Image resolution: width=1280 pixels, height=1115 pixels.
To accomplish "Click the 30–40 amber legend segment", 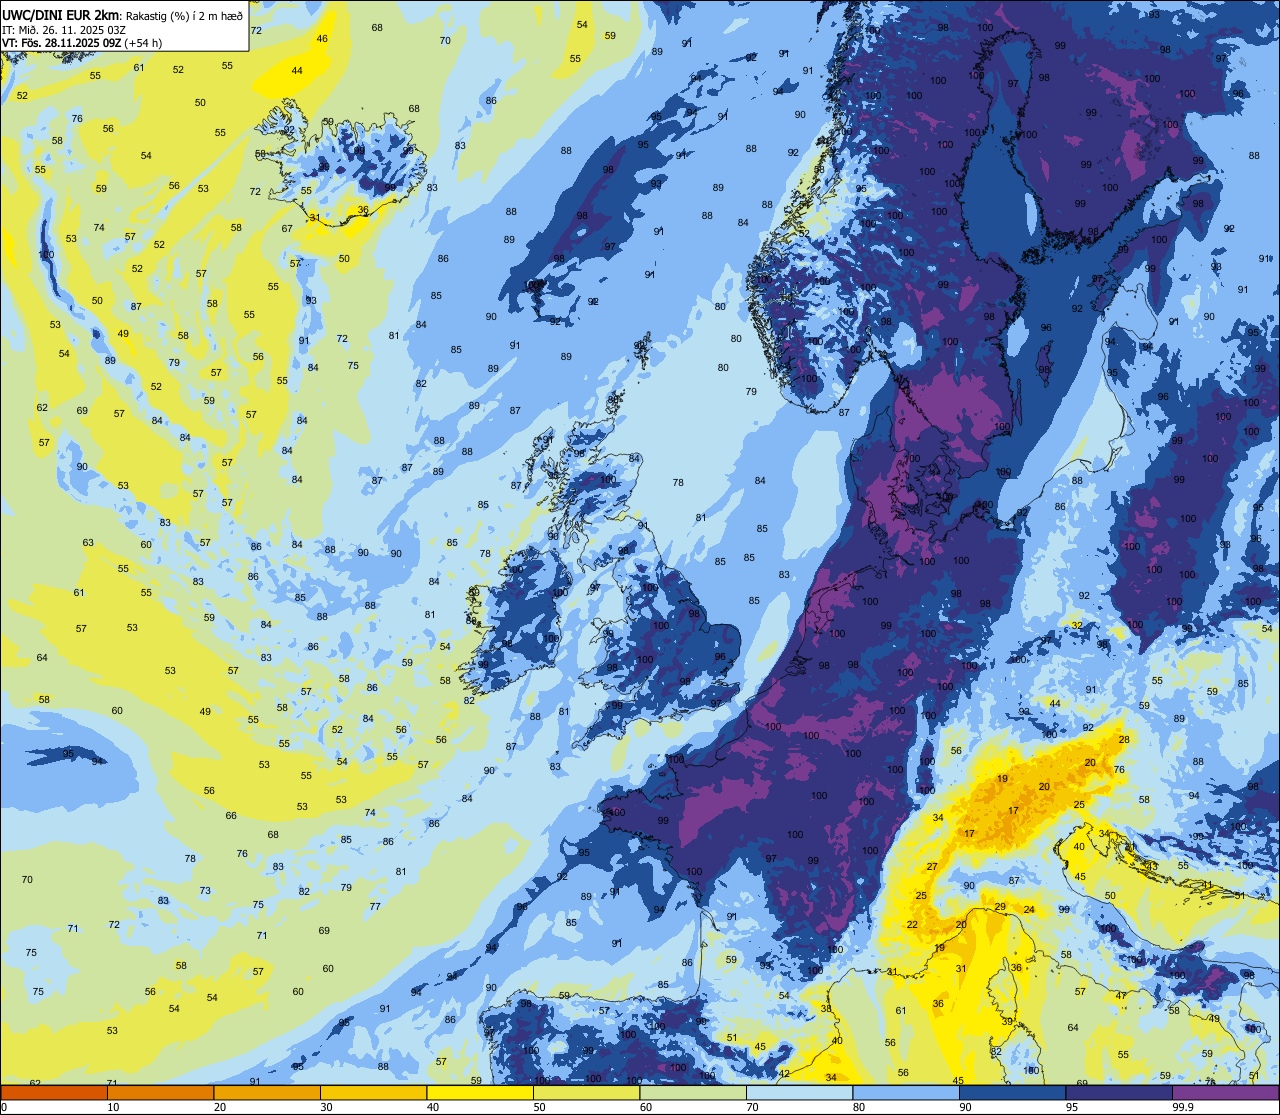I will pyautogui.click(x=373, y=1093).
